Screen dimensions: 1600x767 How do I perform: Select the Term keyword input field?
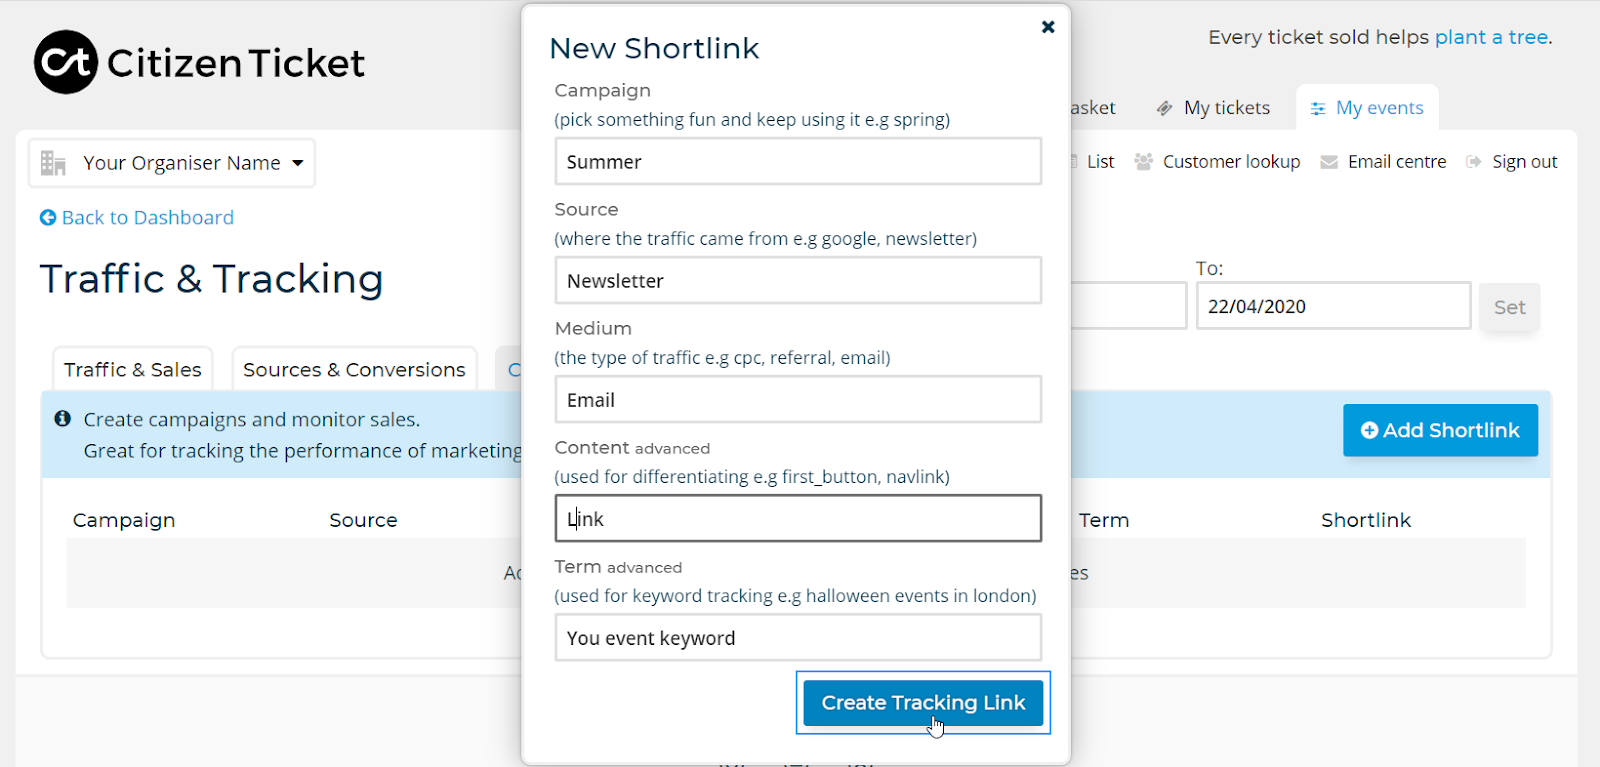(x=798, y=638)
